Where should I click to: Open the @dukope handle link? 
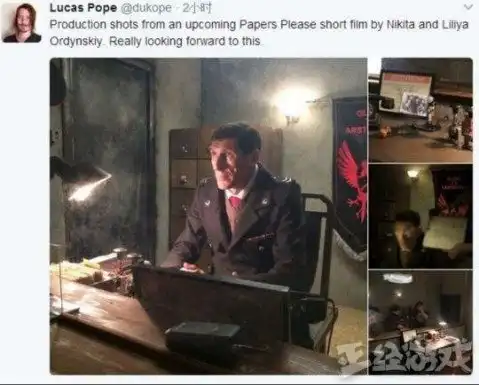click(146, 8)
